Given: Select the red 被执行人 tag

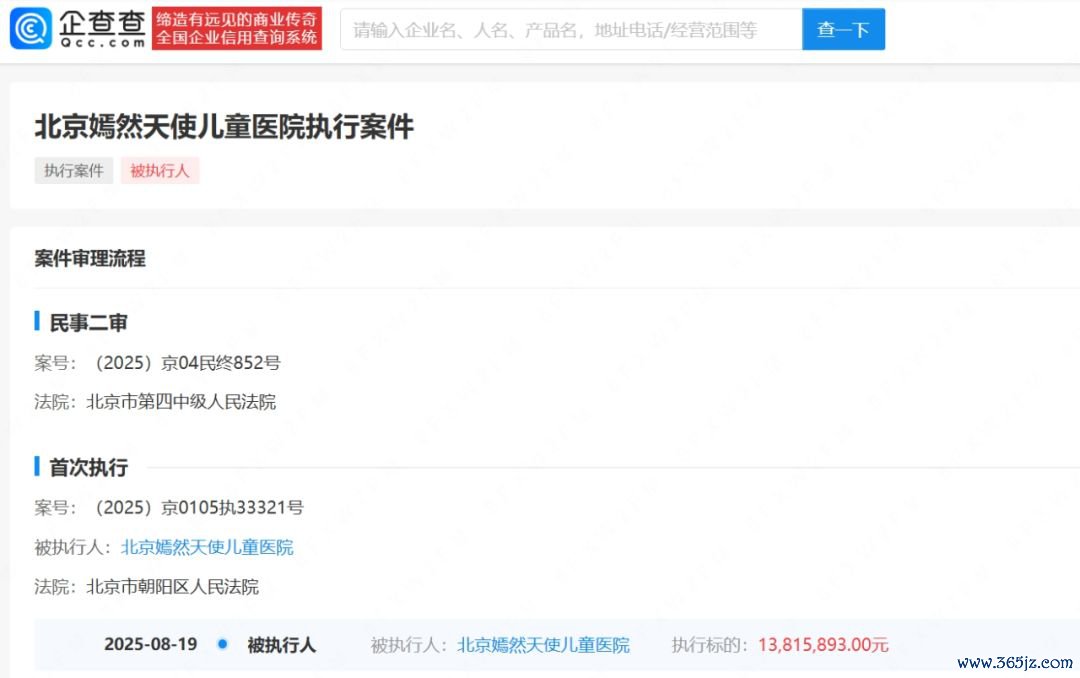Looking at the screenshot, I should [x=160, y=170].
